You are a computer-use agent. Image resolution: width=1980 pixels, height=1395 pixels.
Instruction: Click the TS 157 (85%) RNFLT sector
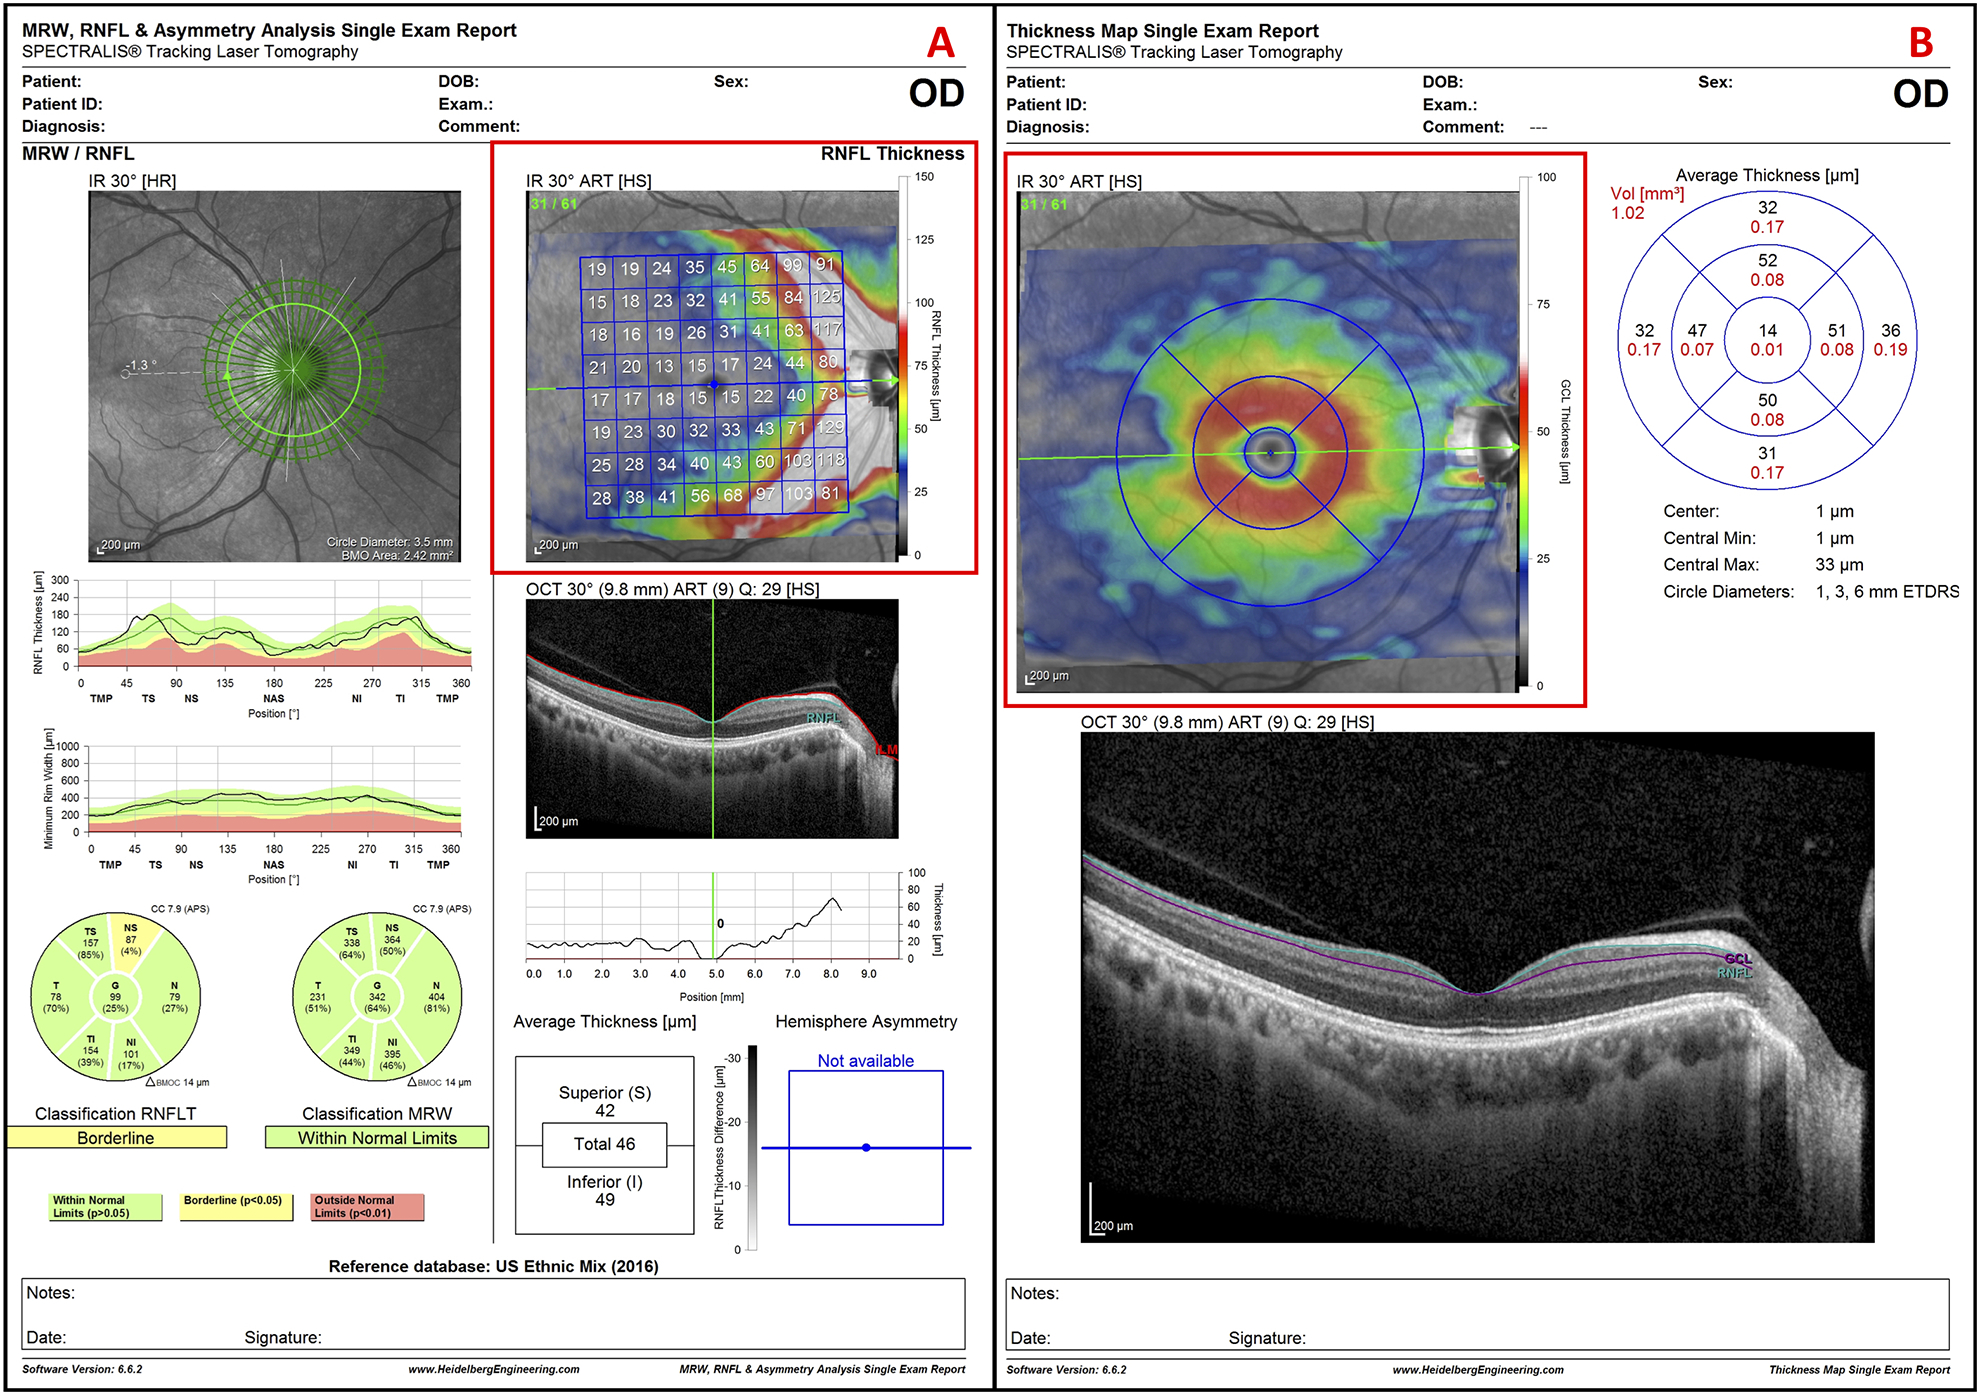[90, 943]
